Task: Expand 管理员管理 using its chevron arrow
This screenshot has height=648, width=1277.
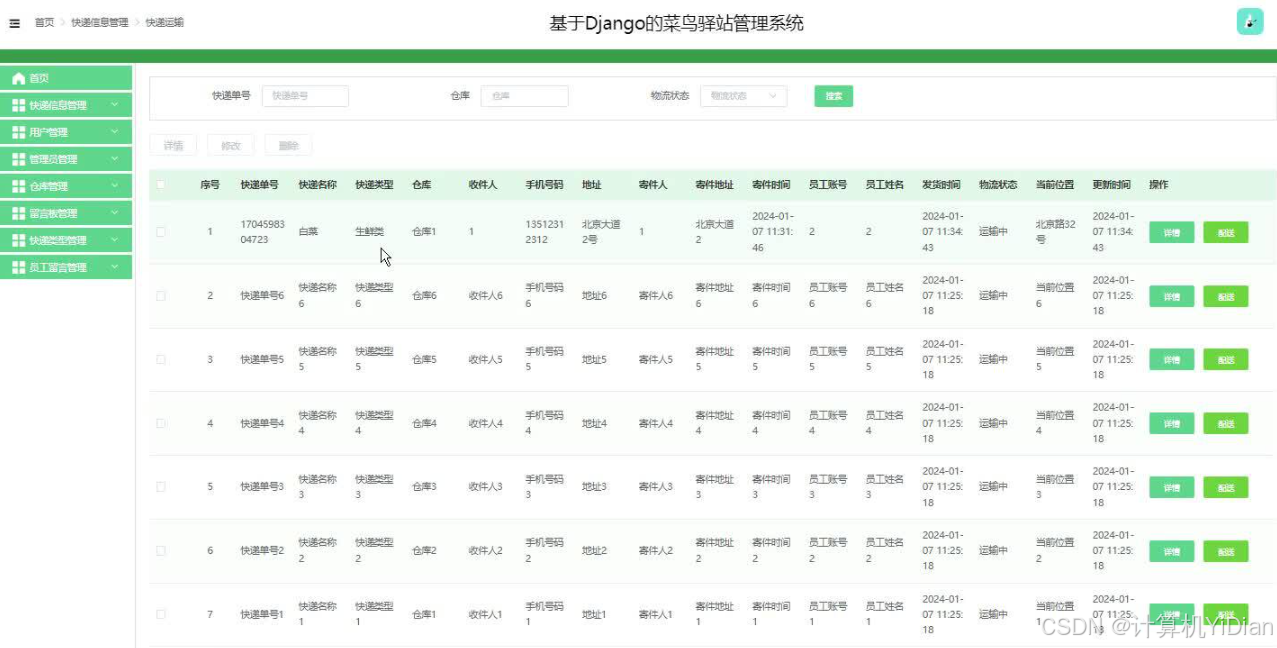Action: point(115,159)
